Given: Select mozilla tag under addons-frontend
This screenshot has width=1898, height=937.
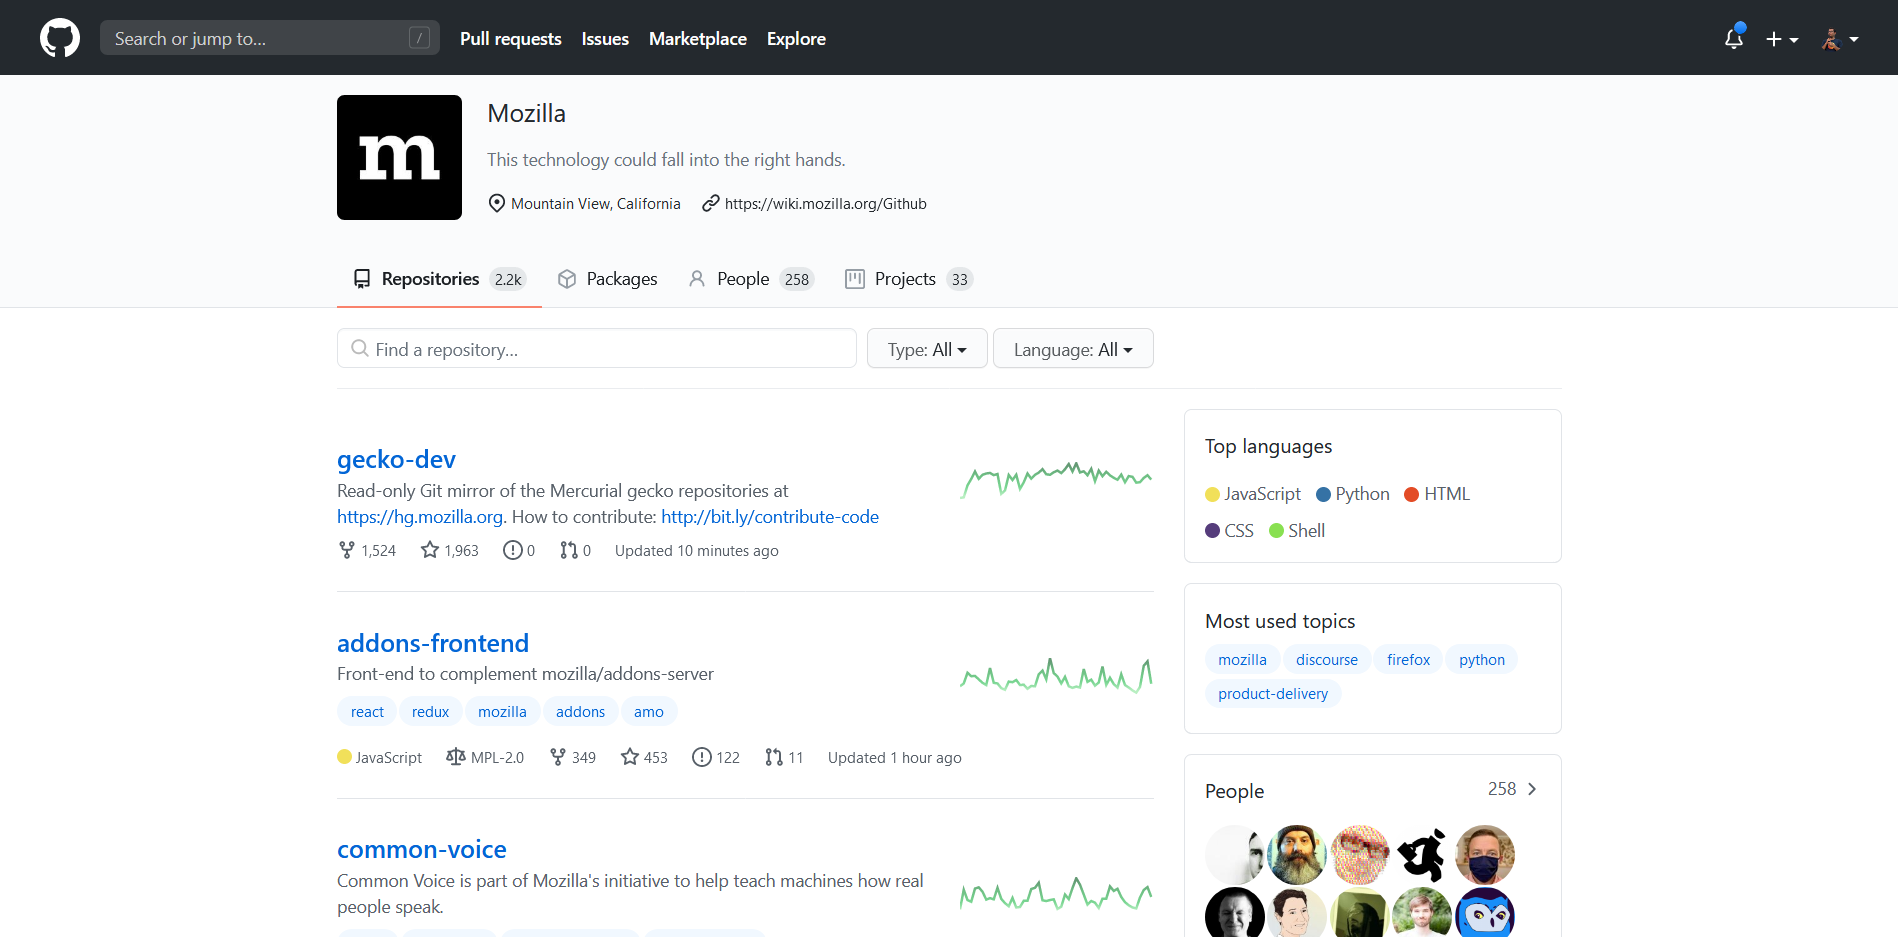Looking at the screenshot, I should [502, 712].
